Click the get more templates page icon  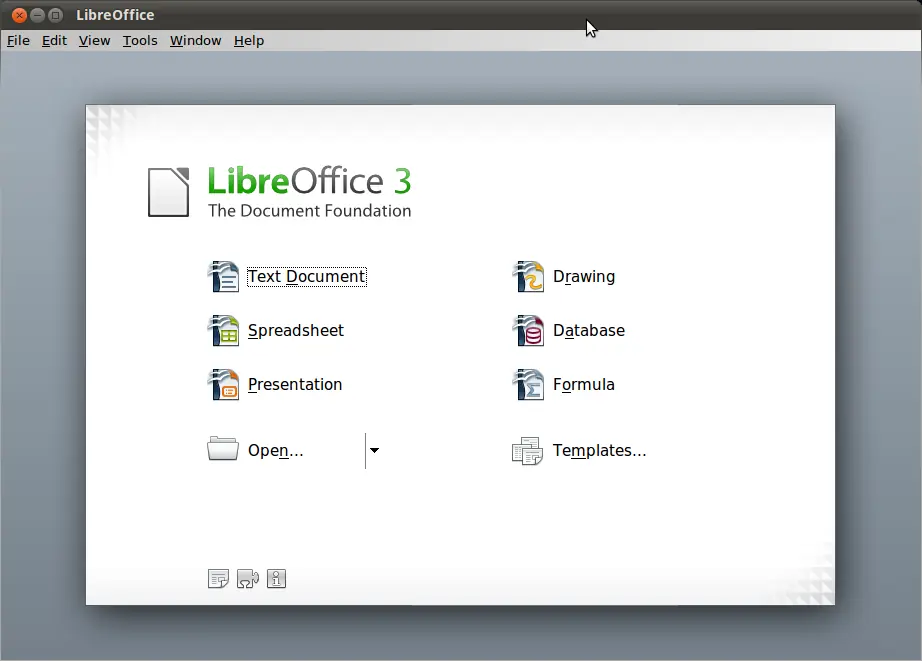point(218,579)
